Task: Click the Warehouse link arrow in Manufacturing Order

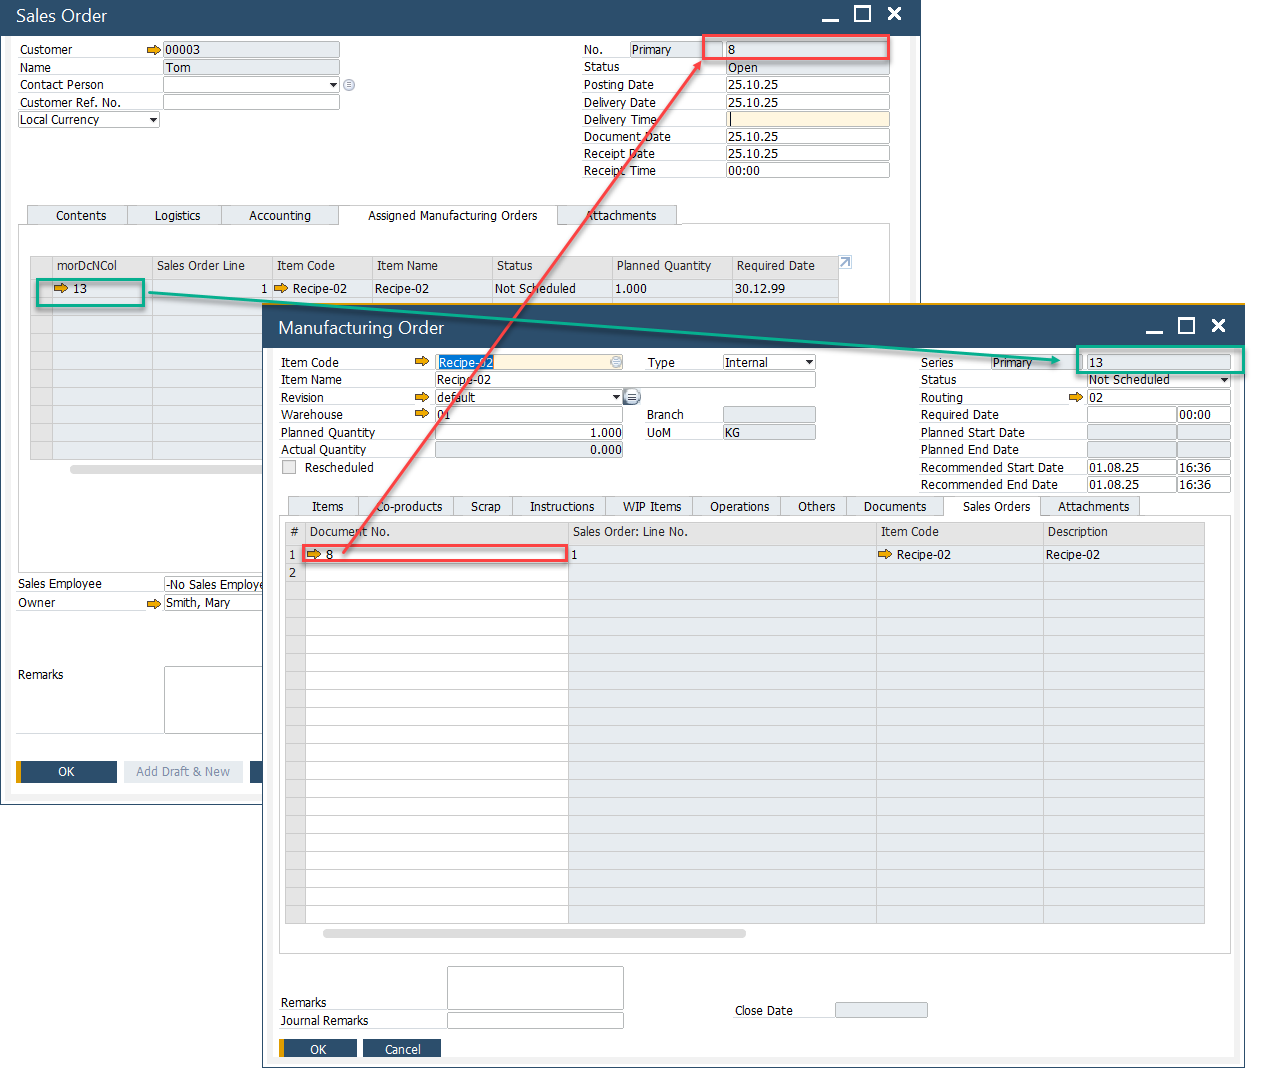Action: coord(421,414)
